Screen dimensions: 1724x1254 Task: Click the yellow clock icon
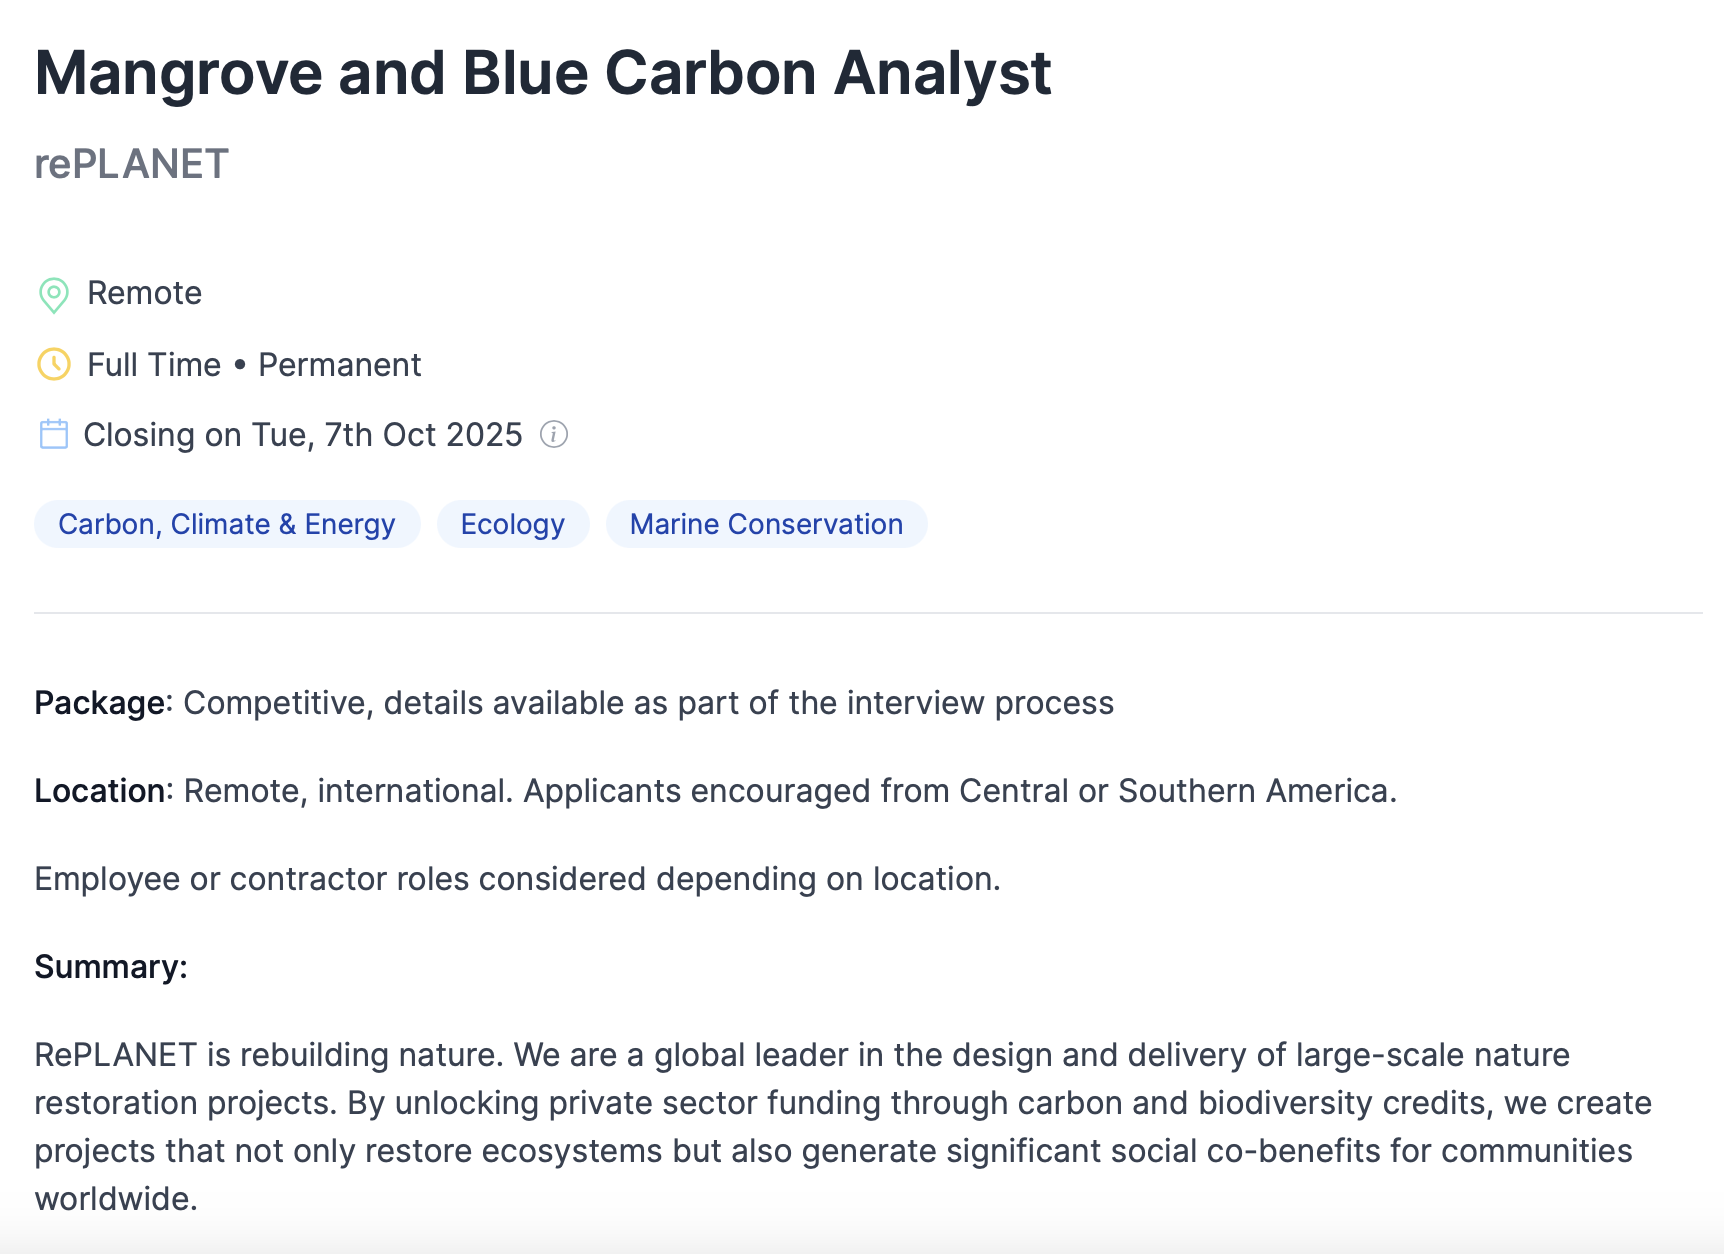click(53, 365)
